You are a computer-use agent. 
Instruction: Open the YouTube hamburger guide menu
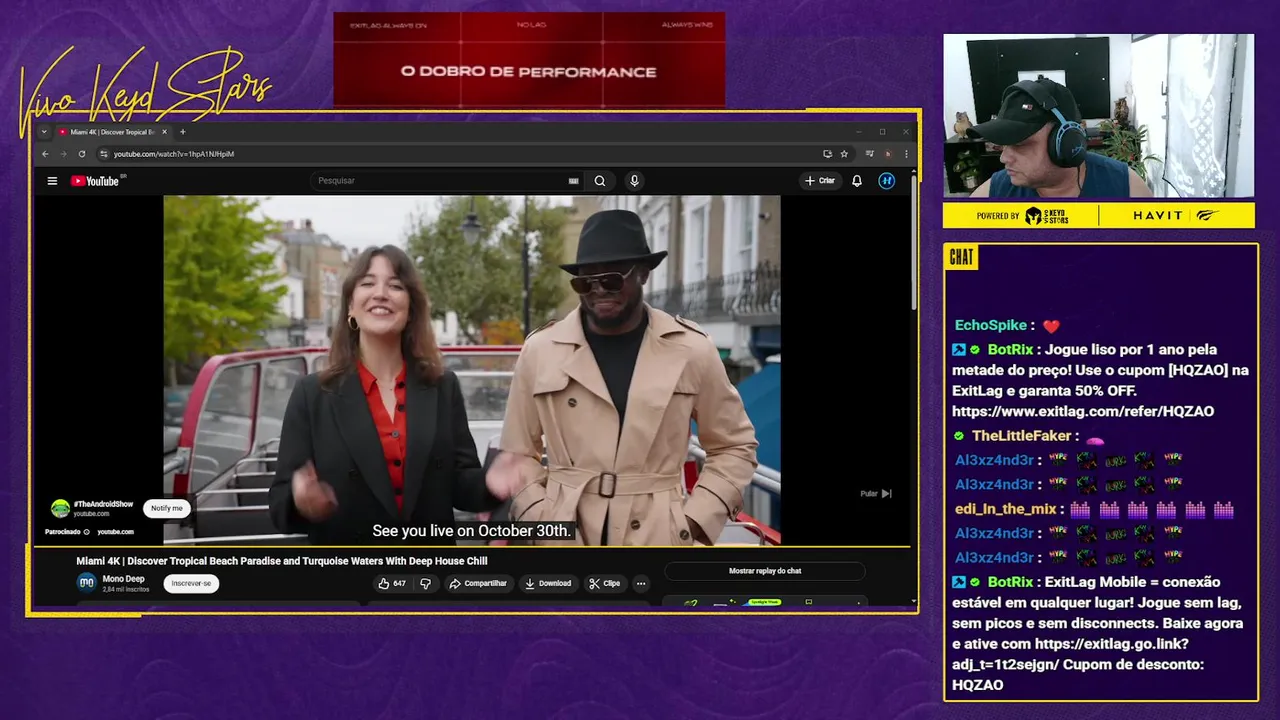(x=52, y=181)
